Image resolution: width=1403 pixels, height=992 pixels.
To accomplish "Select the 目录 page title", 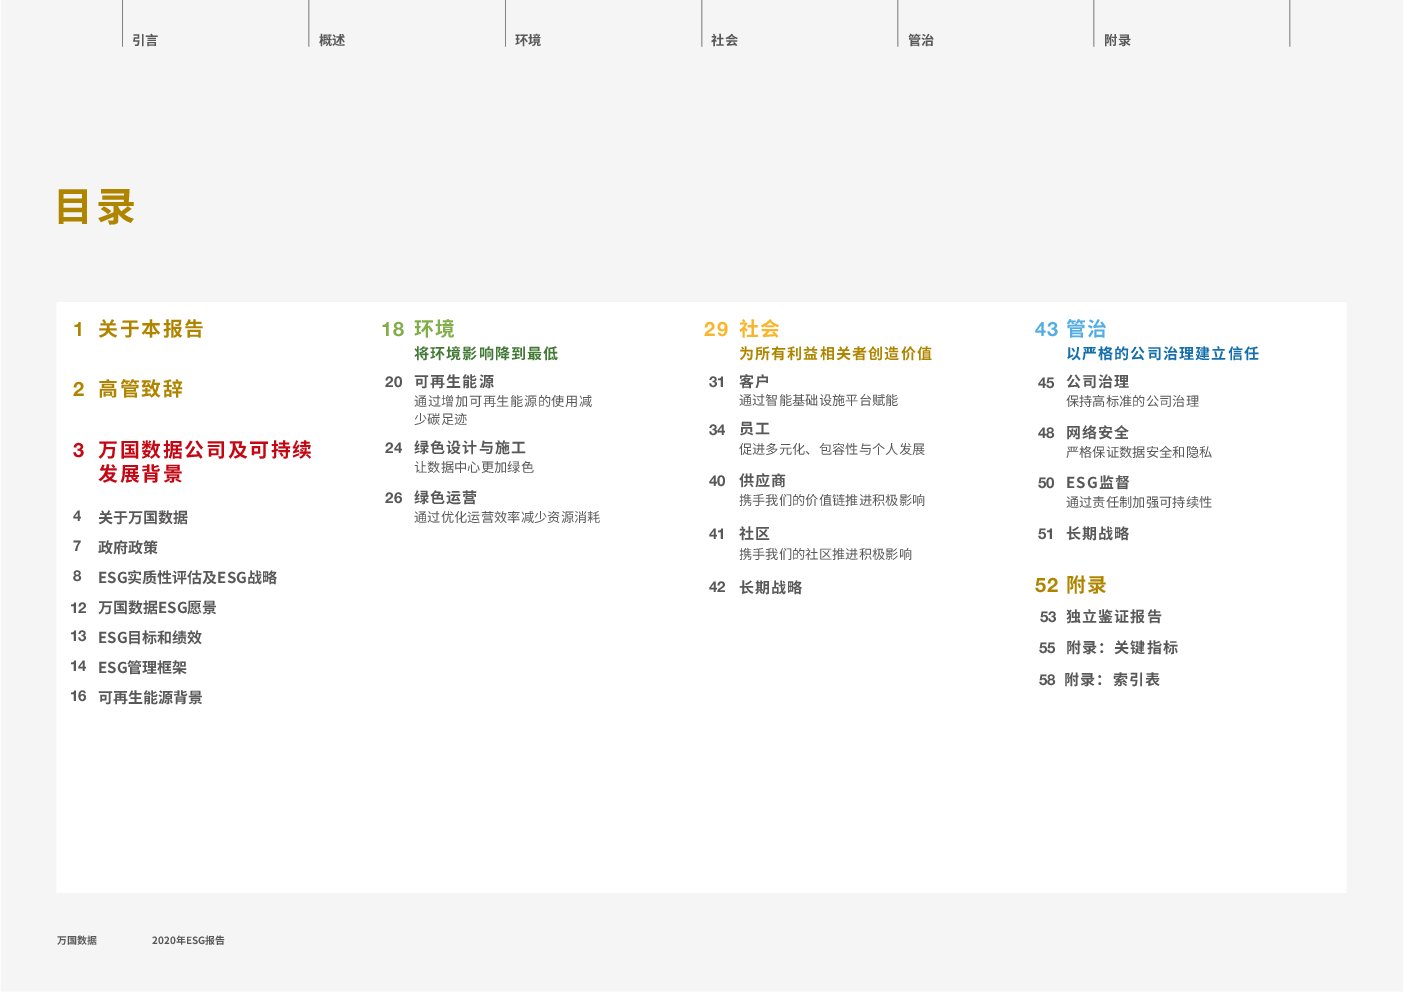I will 95,207.
